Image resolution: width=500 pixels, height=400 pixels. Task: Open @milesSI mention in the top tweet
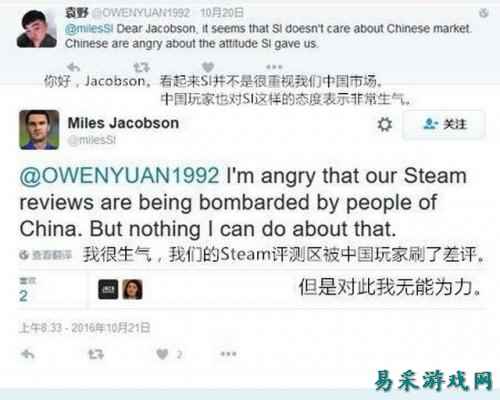(89, 29)
